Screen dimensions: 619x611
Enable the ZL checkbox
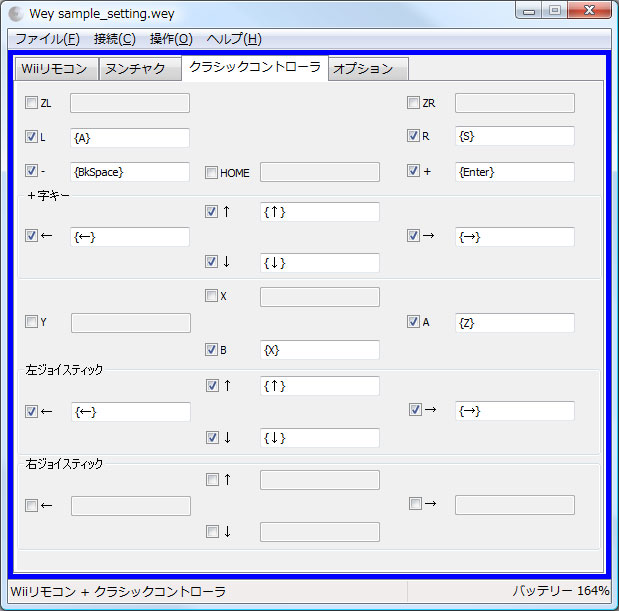(31, 103)
